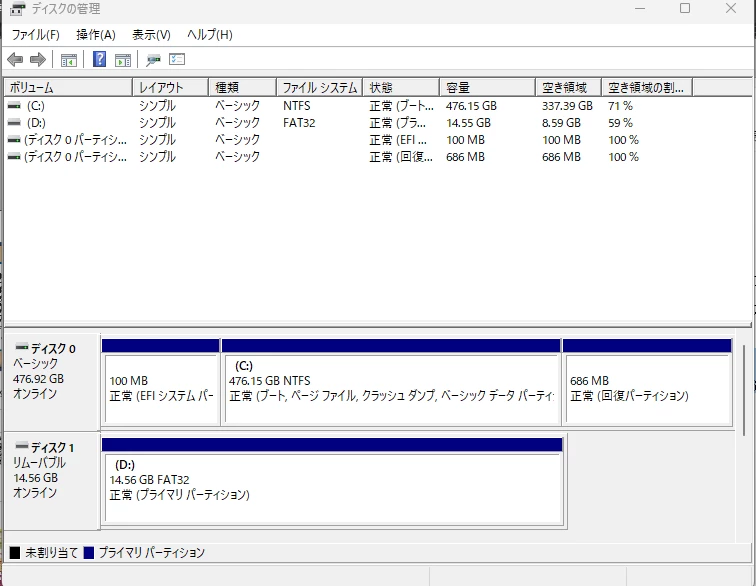Click the drive icon for volume (C:)
756x586 pixels.
coord(14,105)
